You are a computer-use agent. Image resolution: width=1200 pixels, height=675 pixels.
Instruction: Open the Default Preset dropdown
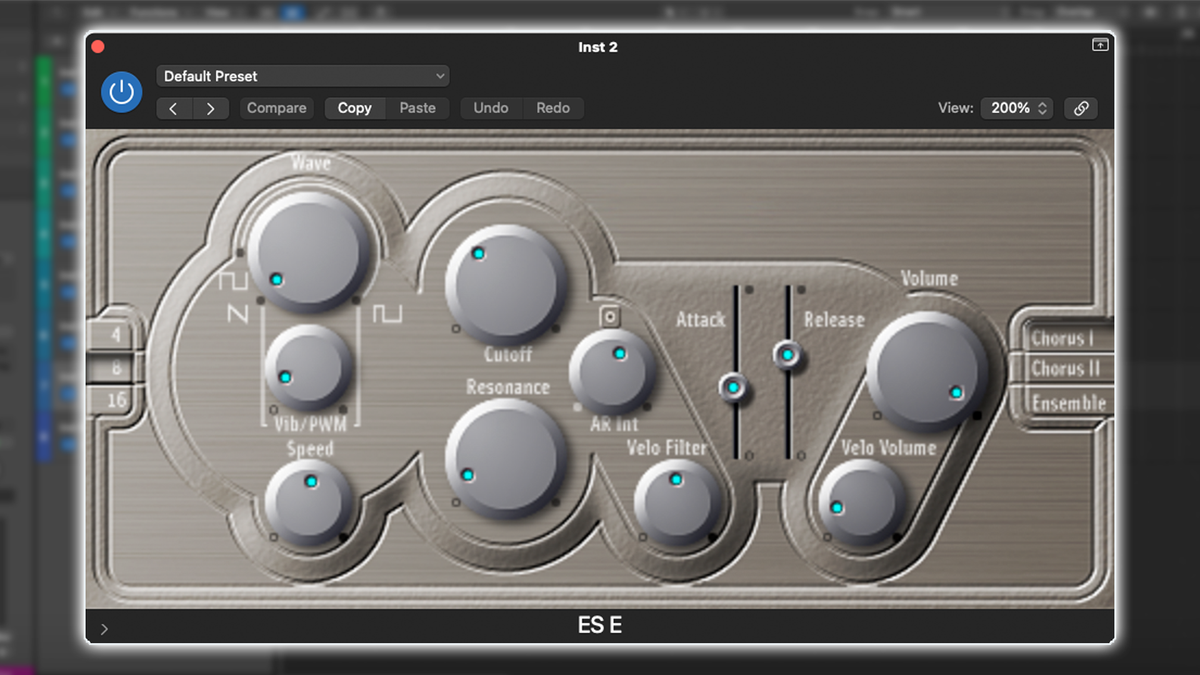coord(302,75)
